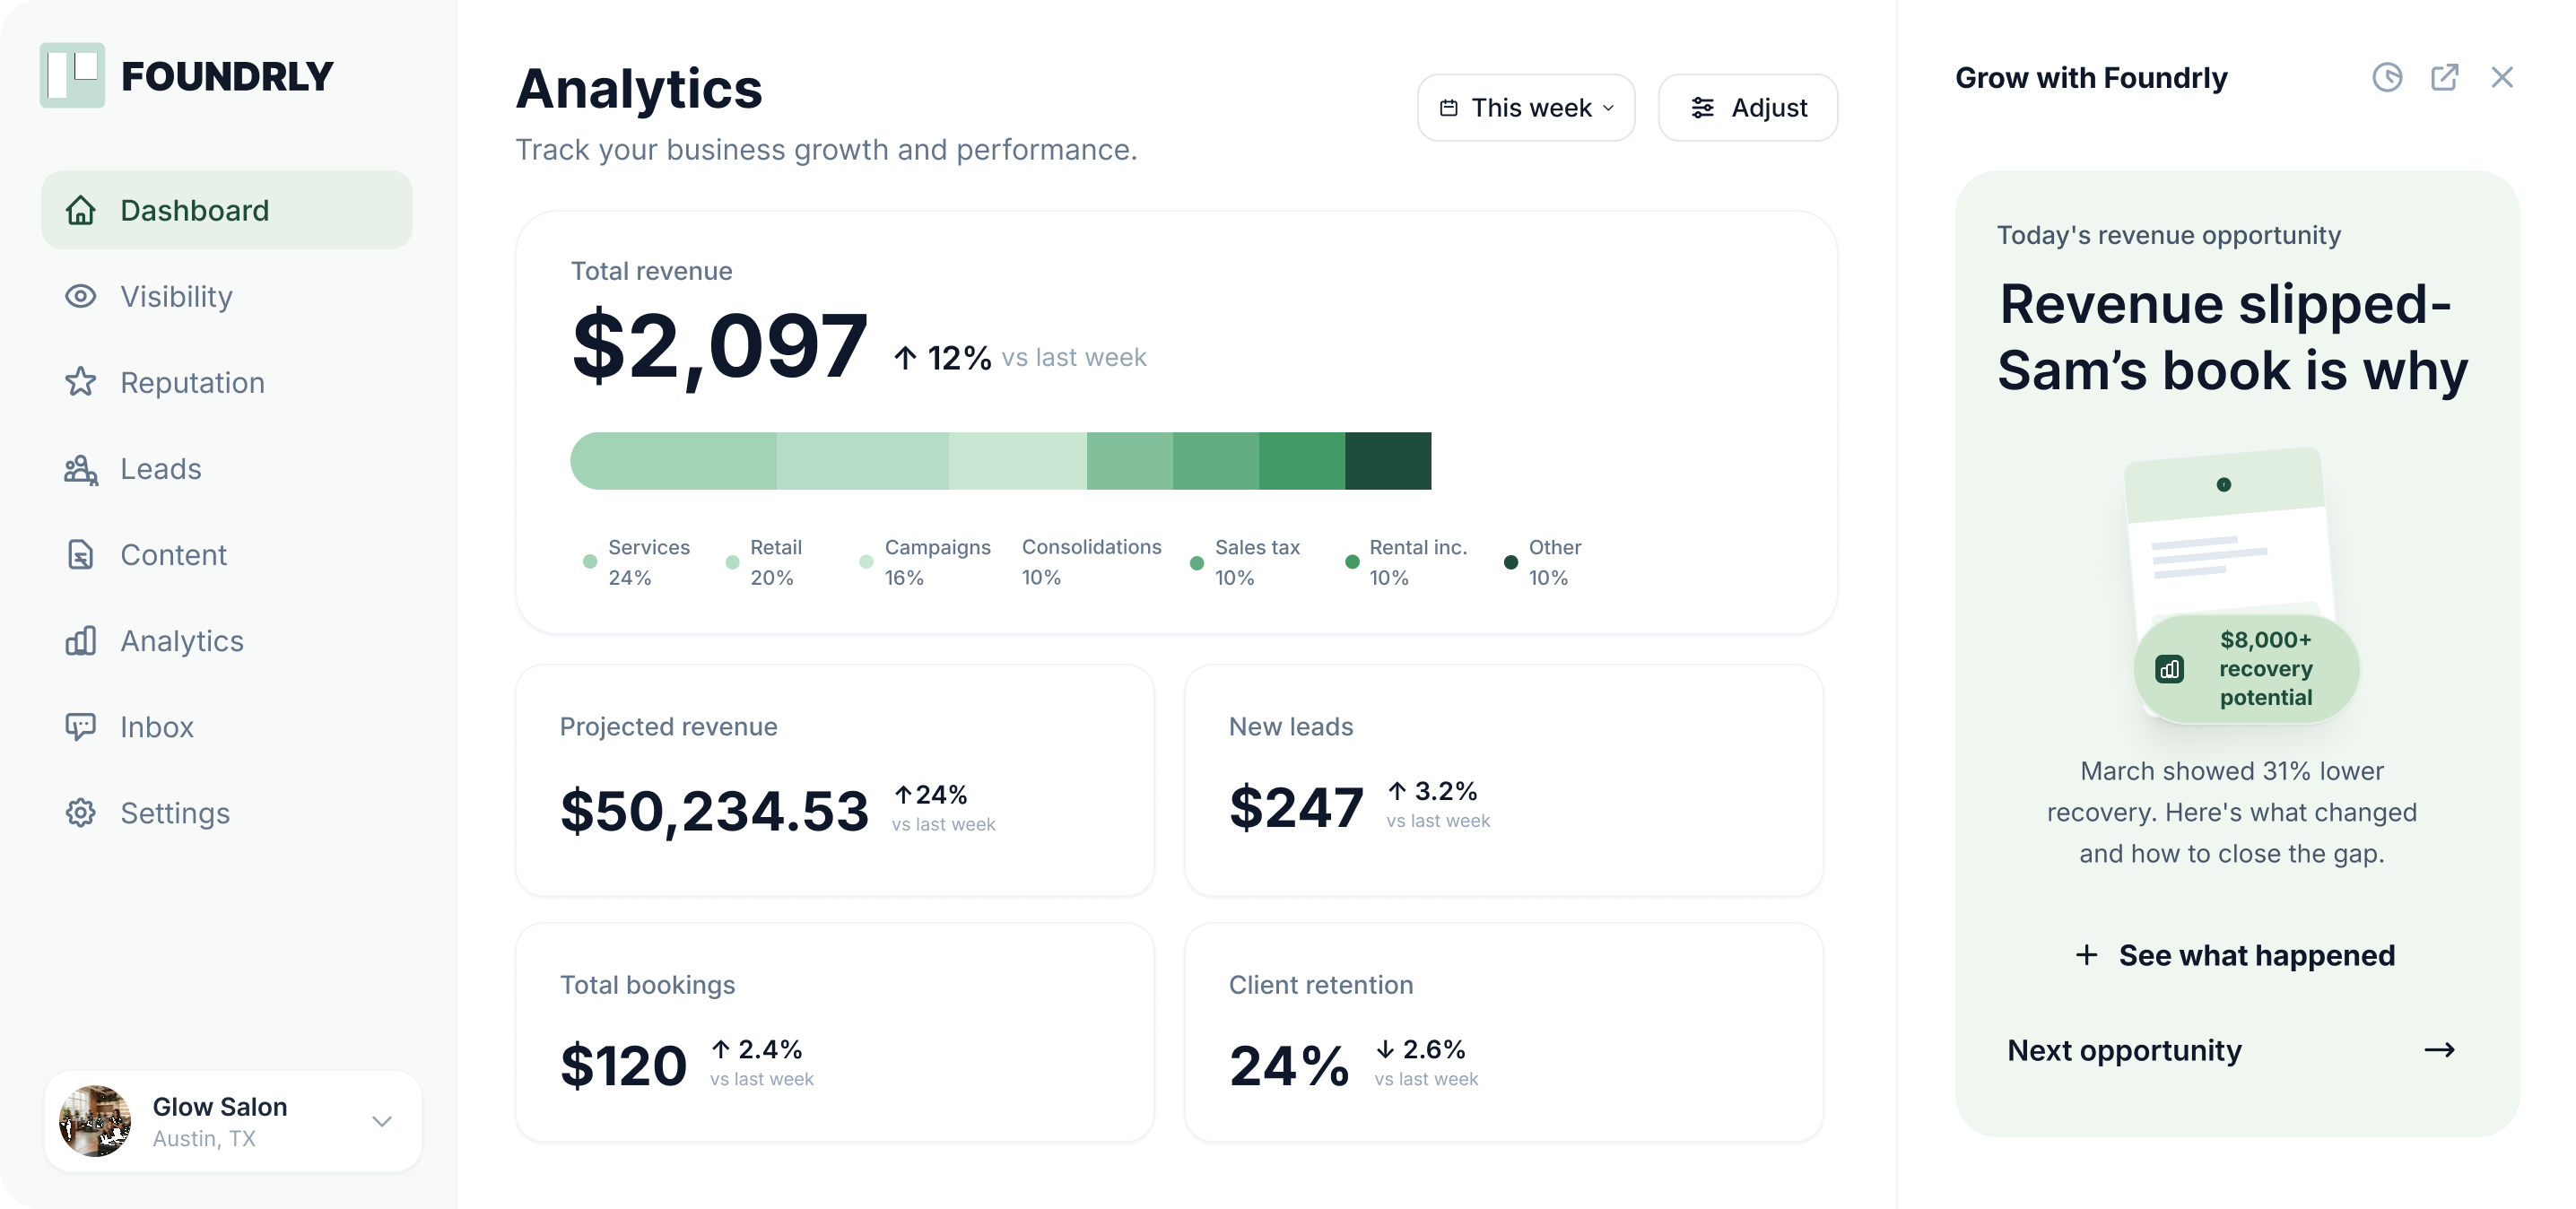Click the Analytics bar chart icon
The height and width of the screenshot is (1209, 2576).
pos(81,641)
